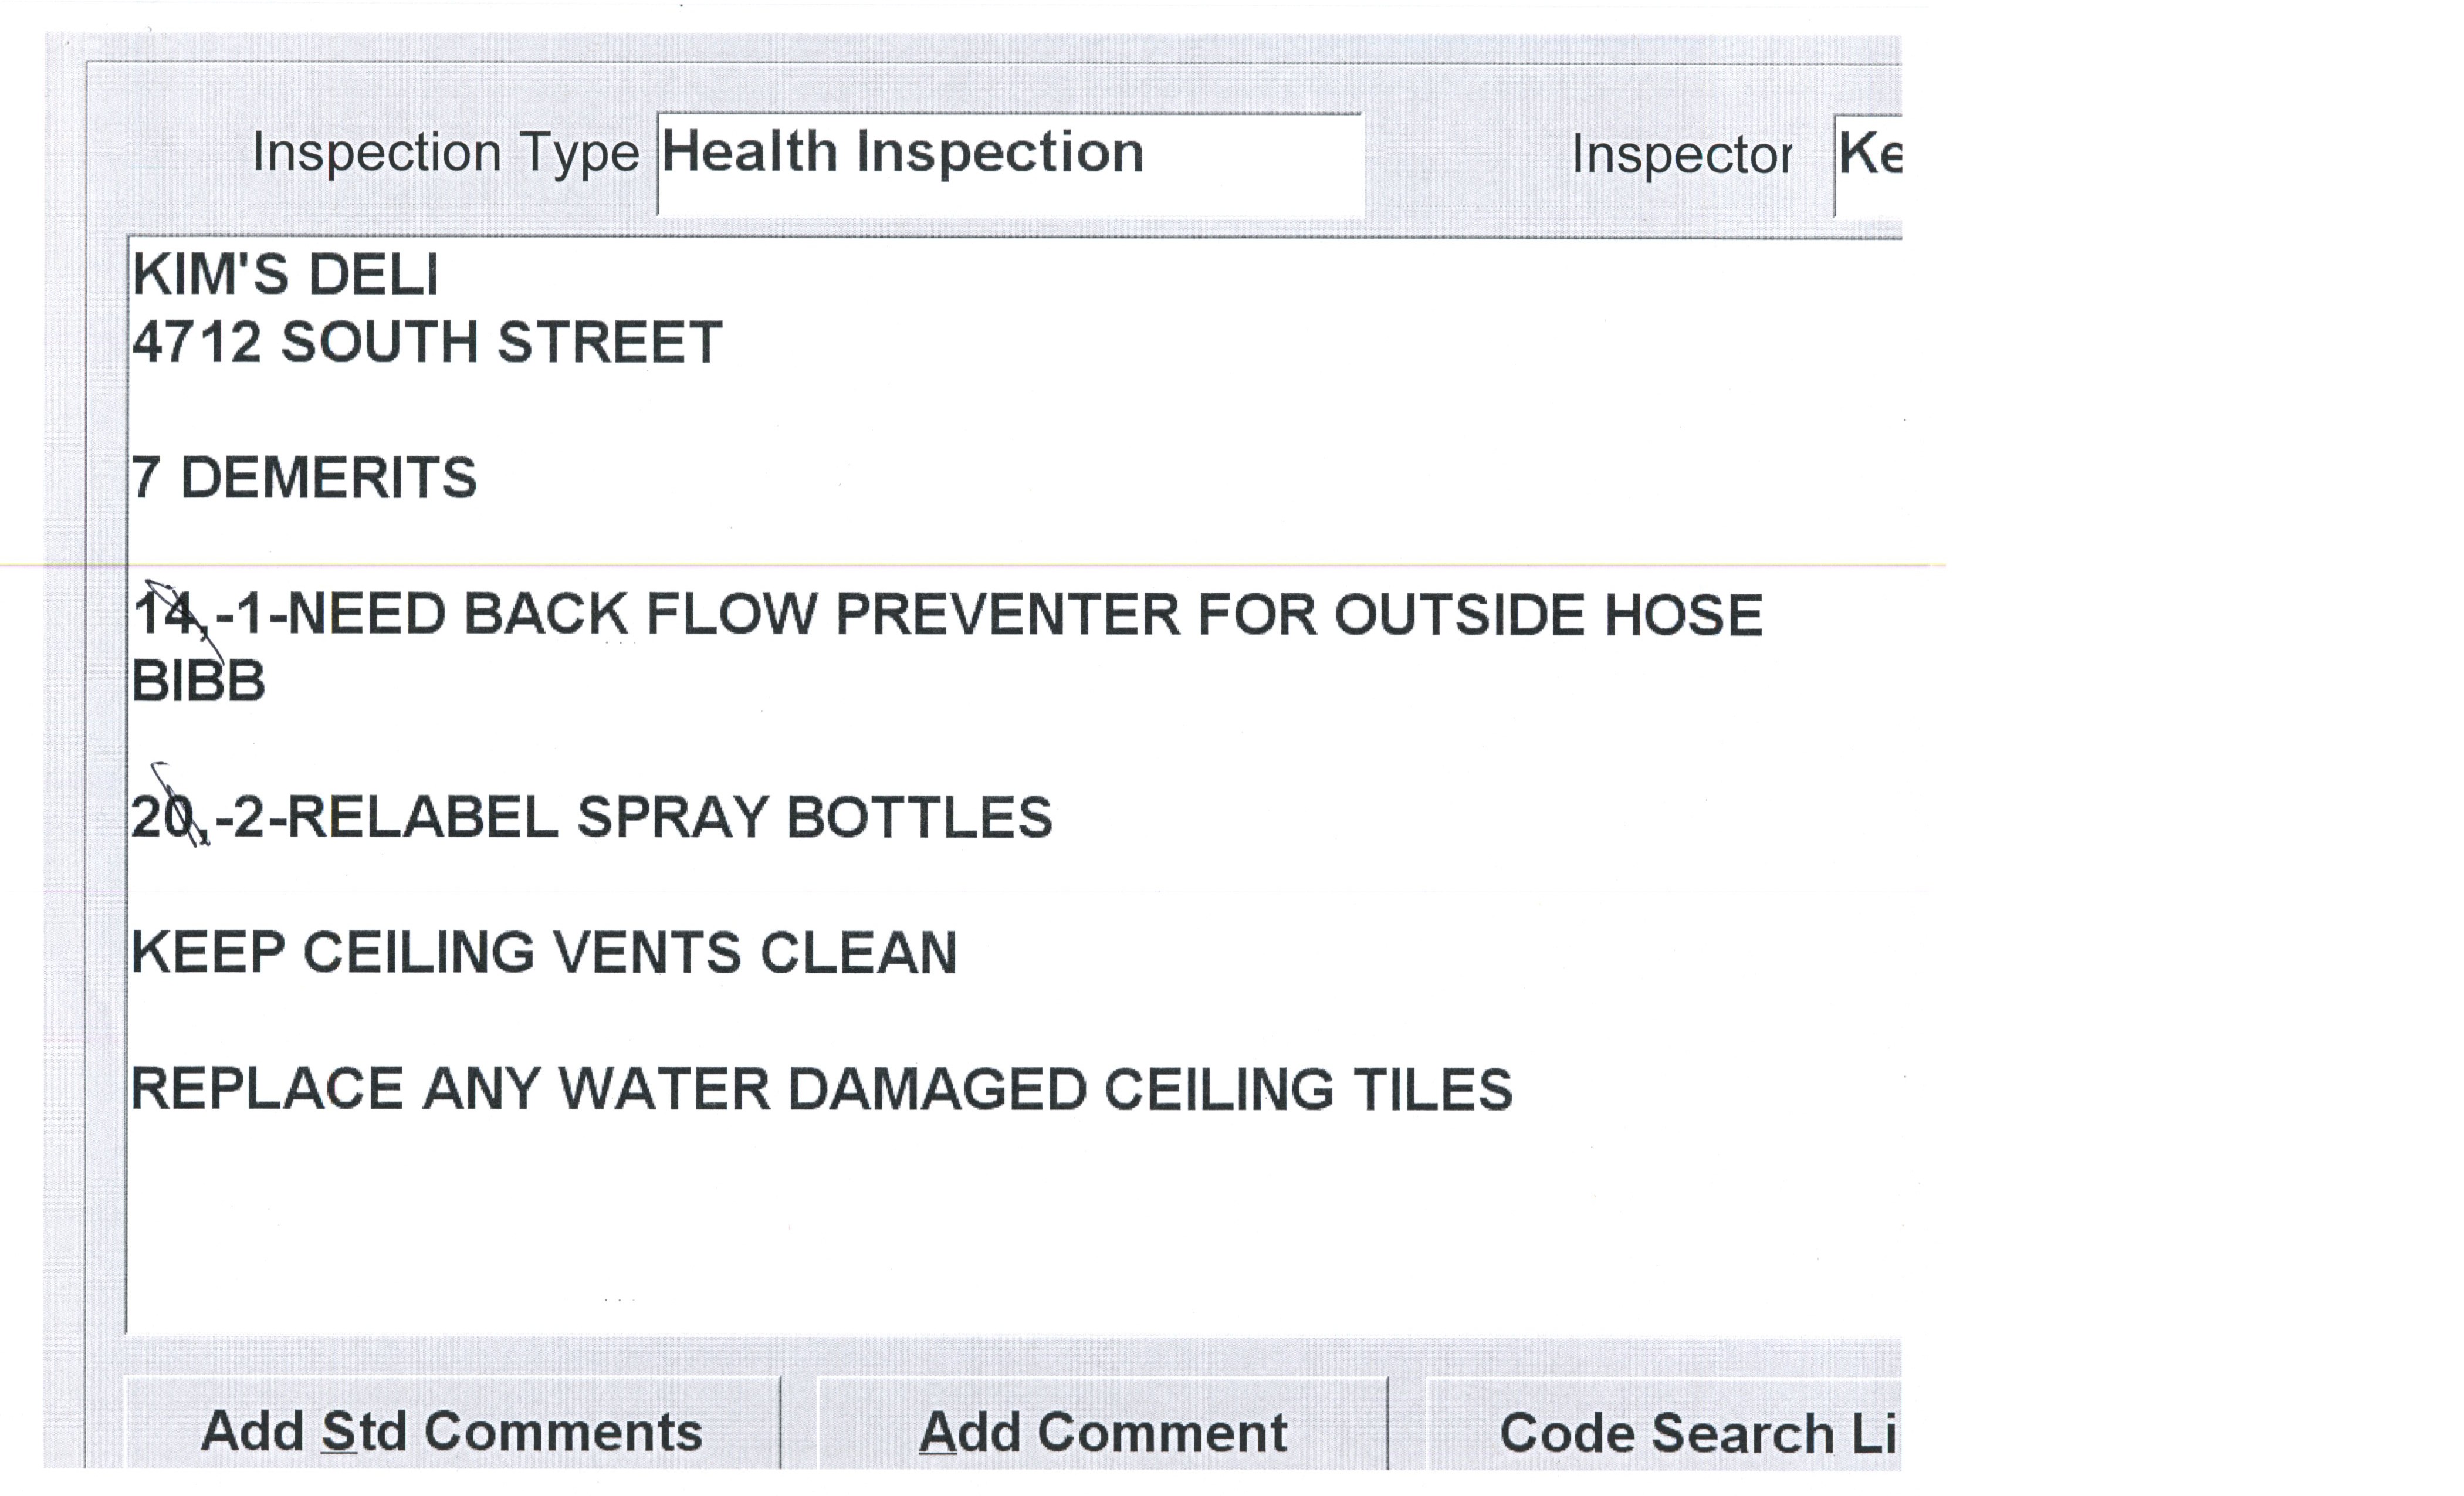2464x1496 pixels.
Task: Select the 7 DEMERITS line
Action: 304,478
